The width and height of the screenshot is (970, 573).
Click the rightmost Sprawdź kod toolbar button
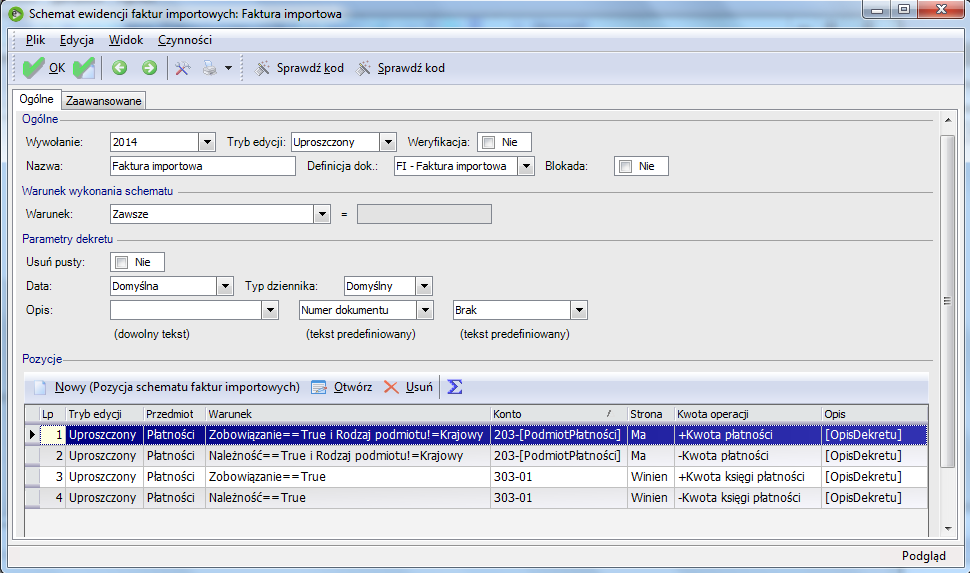400,68
